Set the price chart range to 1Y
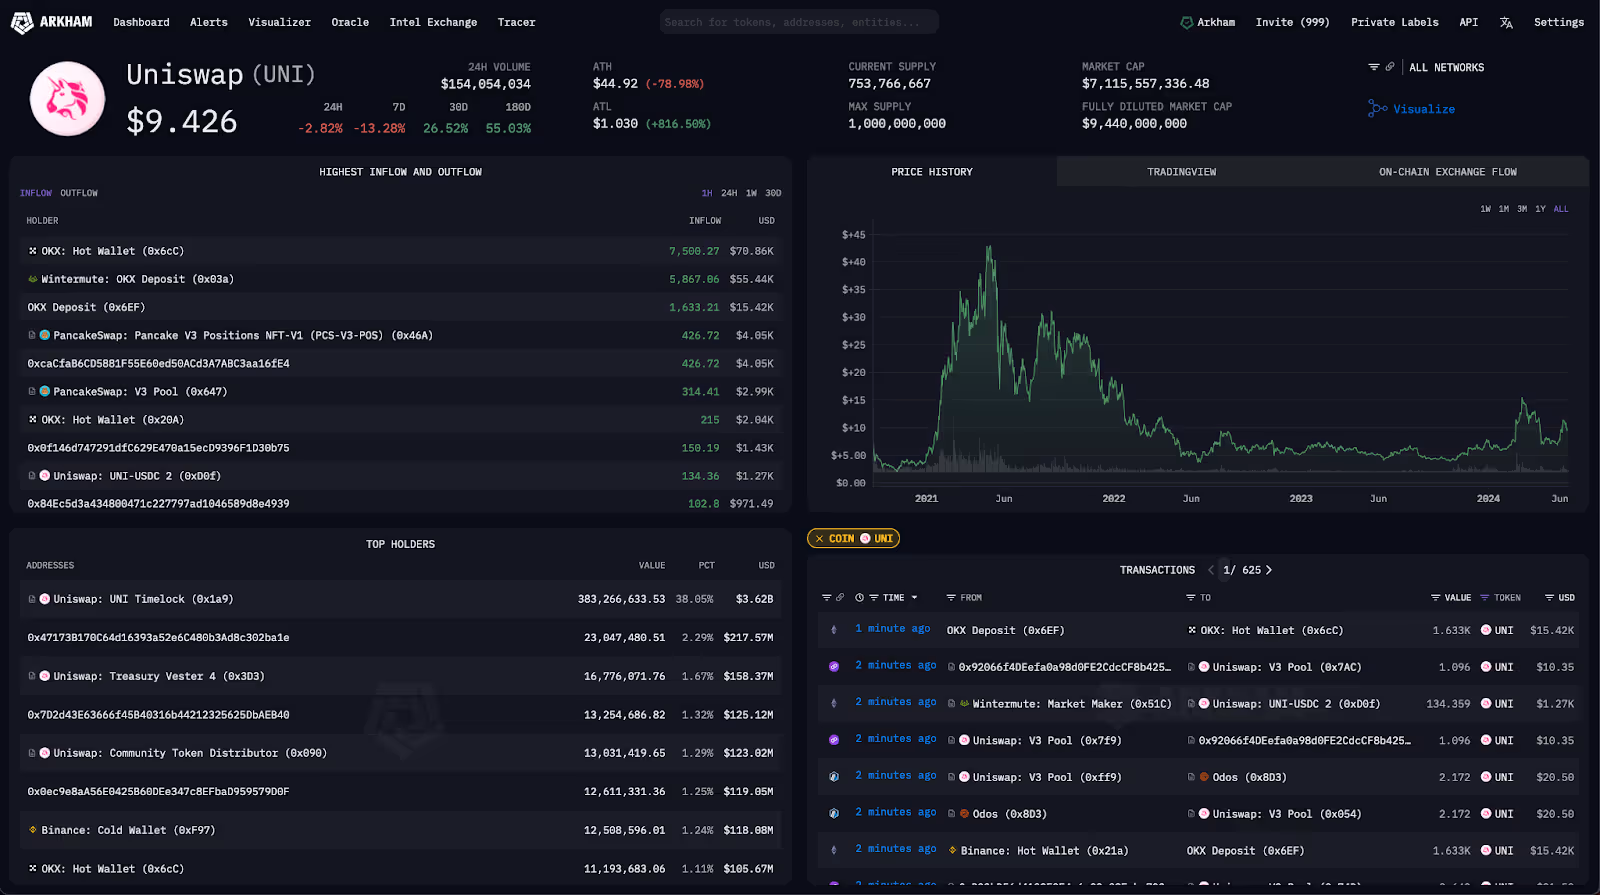 pyautogui.click(x=1541, y=209)
